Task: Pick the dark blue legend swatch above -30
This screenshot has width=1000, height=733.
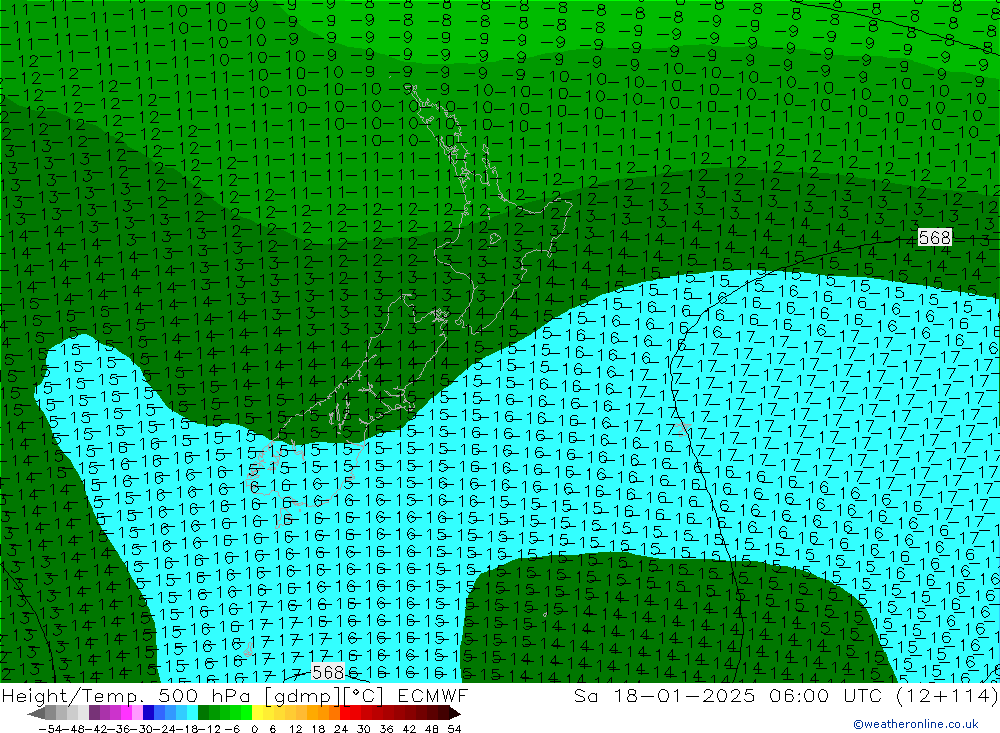Action: (x=148, y=713)
